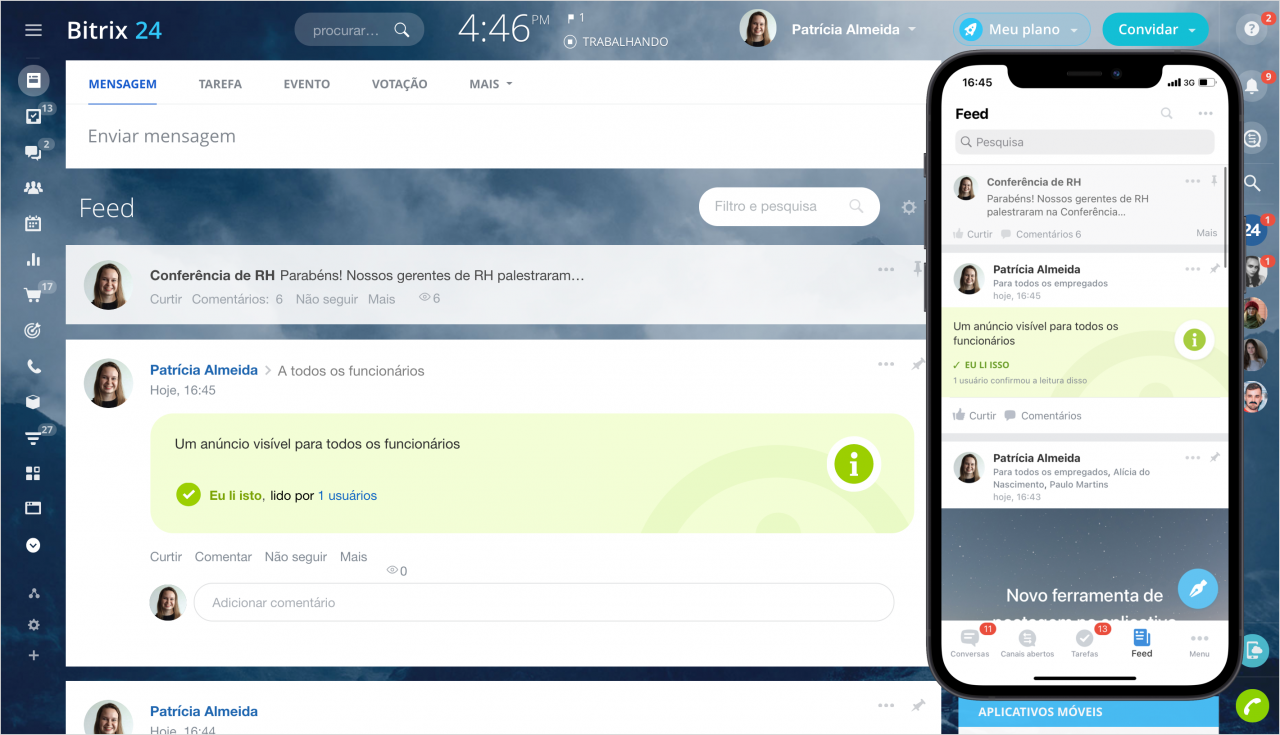The width and height of the screenshot is (1280, 735).
Task: Open Patrícia Almeida profile dropdown in header
Action: pyautogui.click(x=853, y=30)
